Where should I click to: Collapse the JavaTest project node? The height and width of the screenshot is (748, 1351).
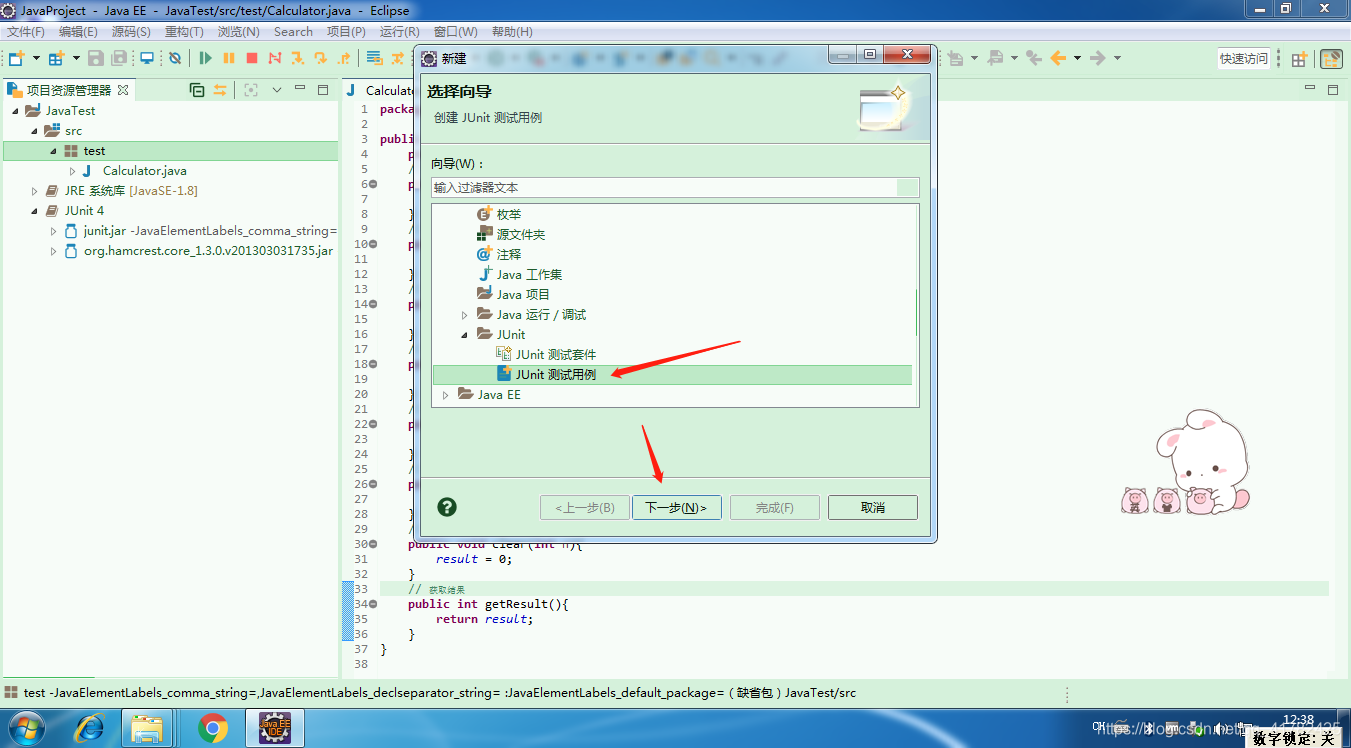pyautogui.click(x=15, y=111)
